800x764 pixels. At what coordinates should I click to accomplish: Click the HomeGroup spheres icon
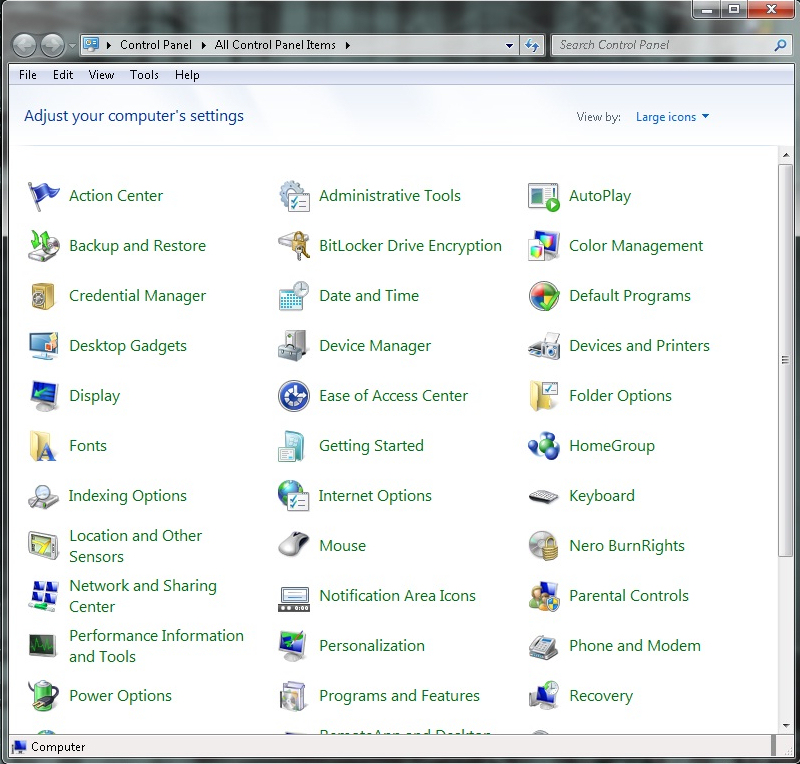pyautogui.click(x=544, y=446)
